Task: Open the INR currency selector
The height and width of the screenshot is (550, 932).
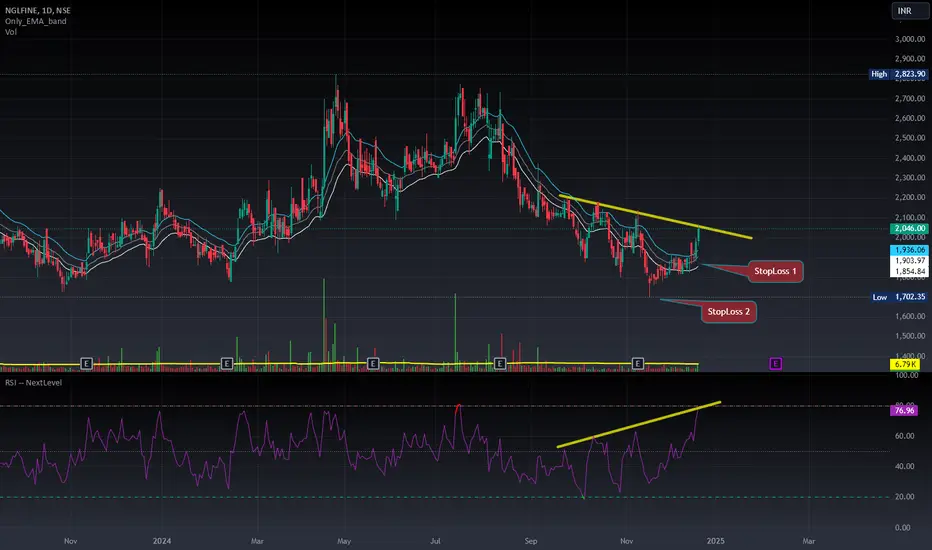Action: [x=909, y=11]
